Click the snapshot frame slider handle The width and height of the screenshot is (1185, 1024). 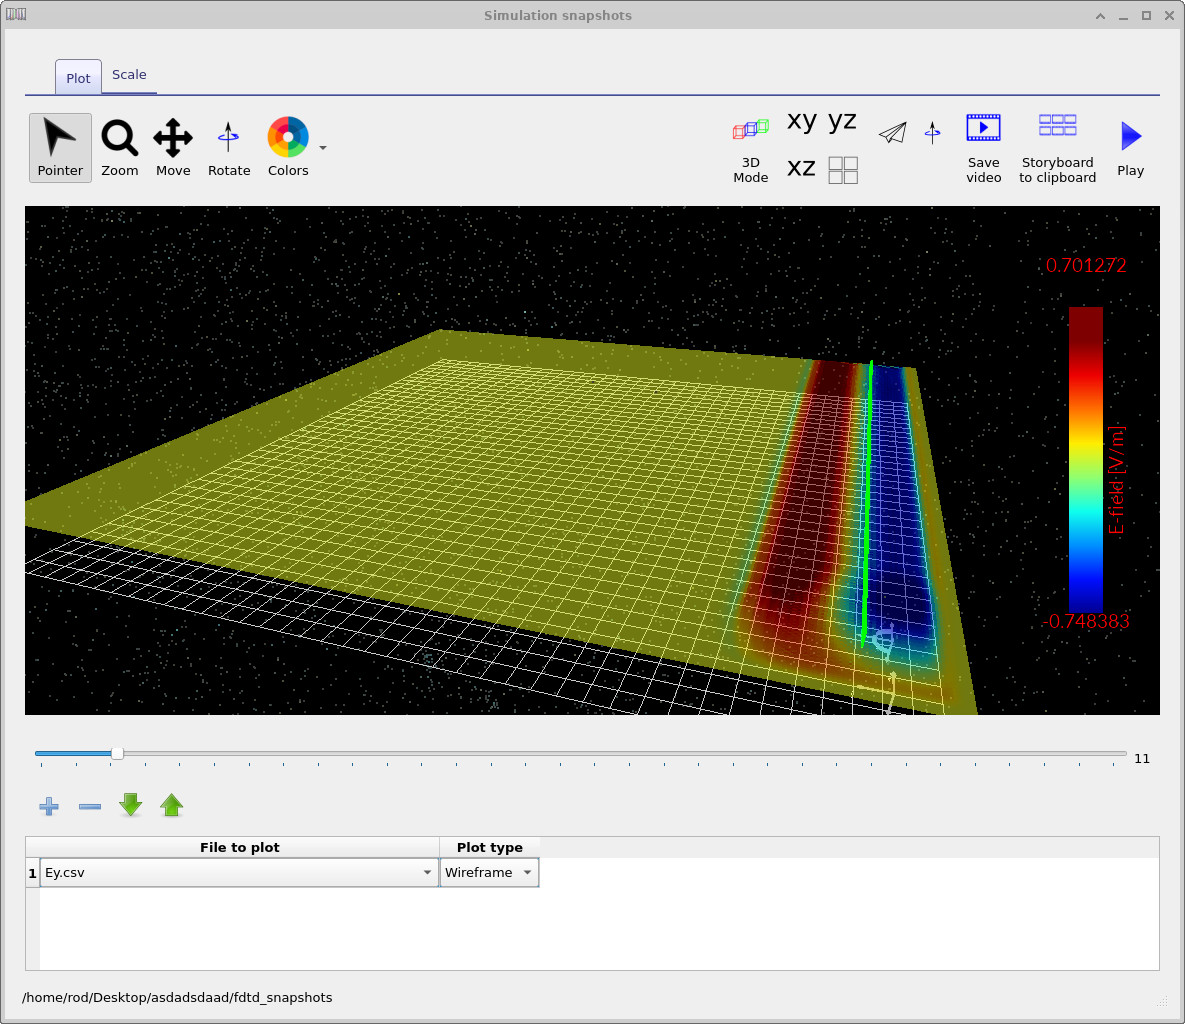tap(117, 753)
